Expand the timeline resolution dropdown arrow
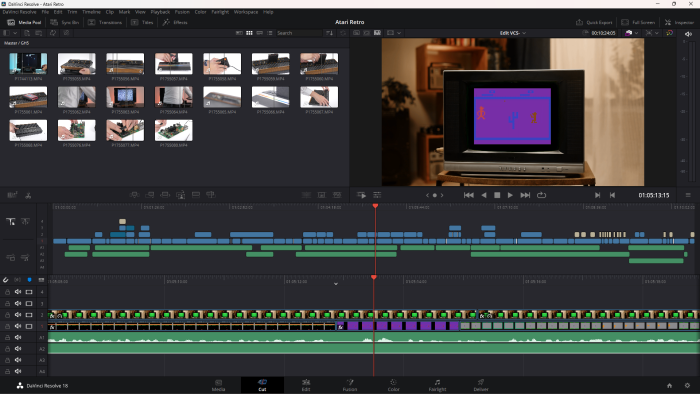Viewport: 700px width, 394px height. (x=637, y=33)
